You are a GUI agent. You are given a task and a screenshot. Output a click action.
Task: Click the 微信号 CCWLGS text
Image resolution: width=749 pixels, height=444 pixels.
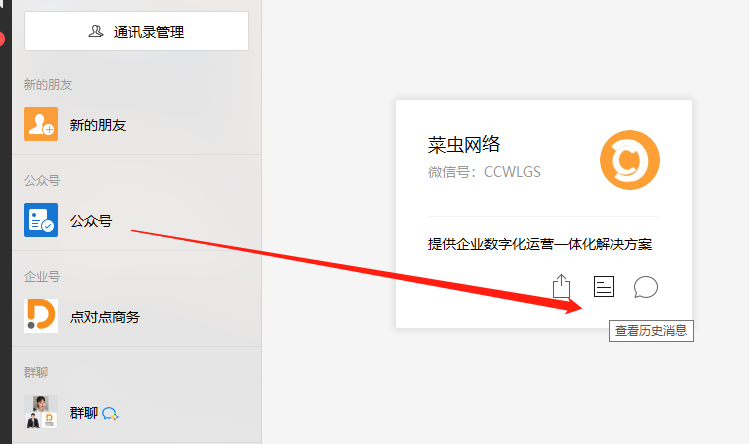click(x=484, y=172)
